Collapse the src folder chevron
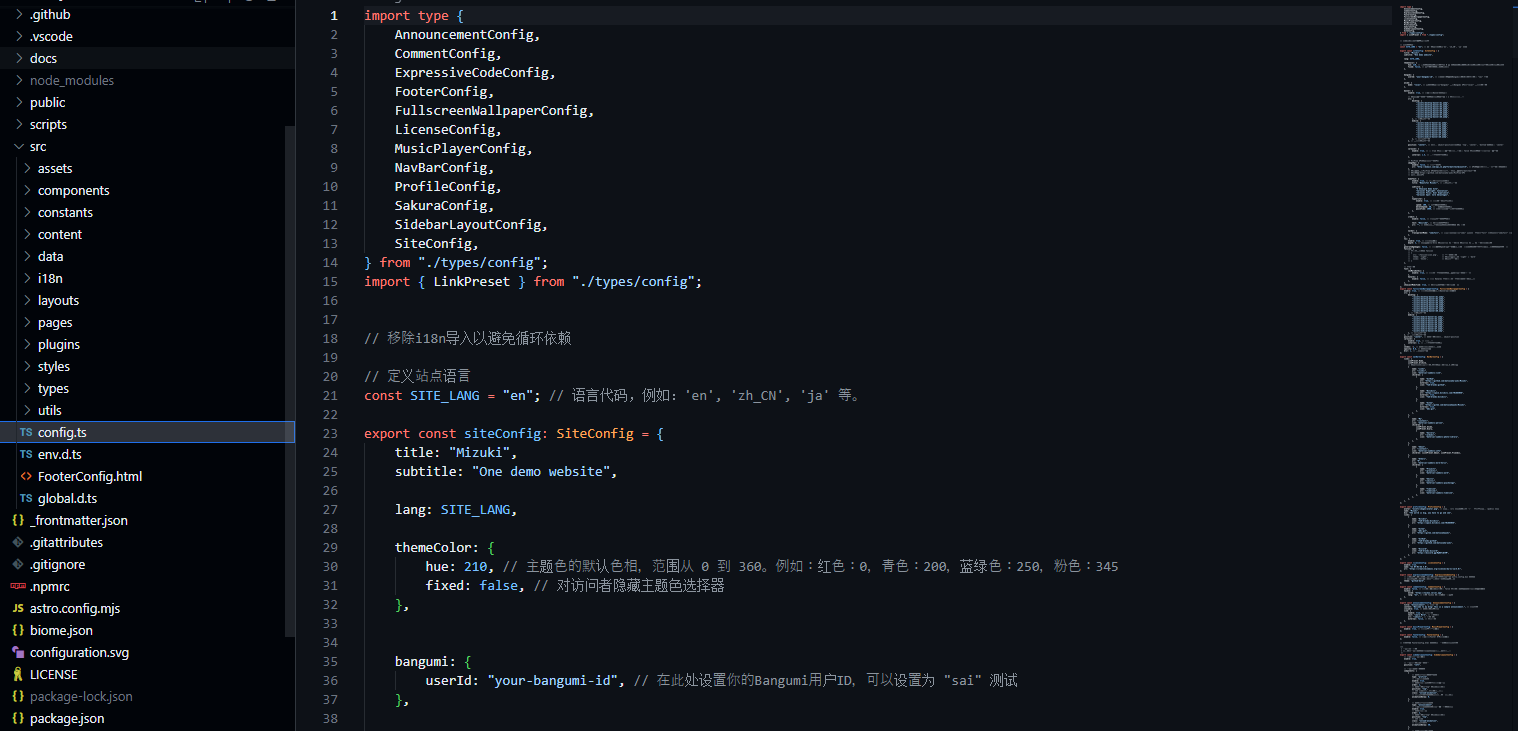Screen dimensions: 1518x731 (x=19, y=146)
